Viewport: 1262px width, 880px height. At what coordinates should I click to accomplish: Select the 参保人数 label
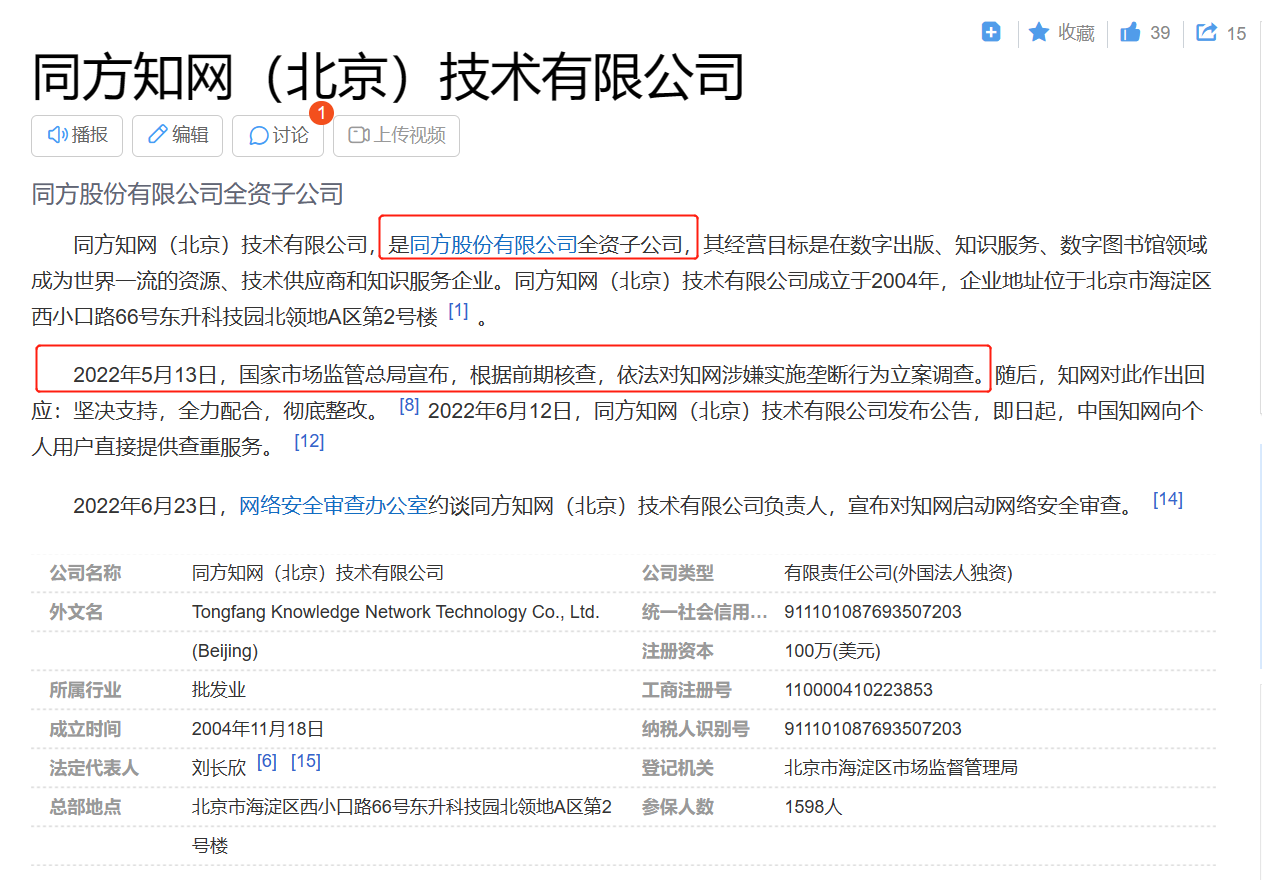tap(678, 807)
